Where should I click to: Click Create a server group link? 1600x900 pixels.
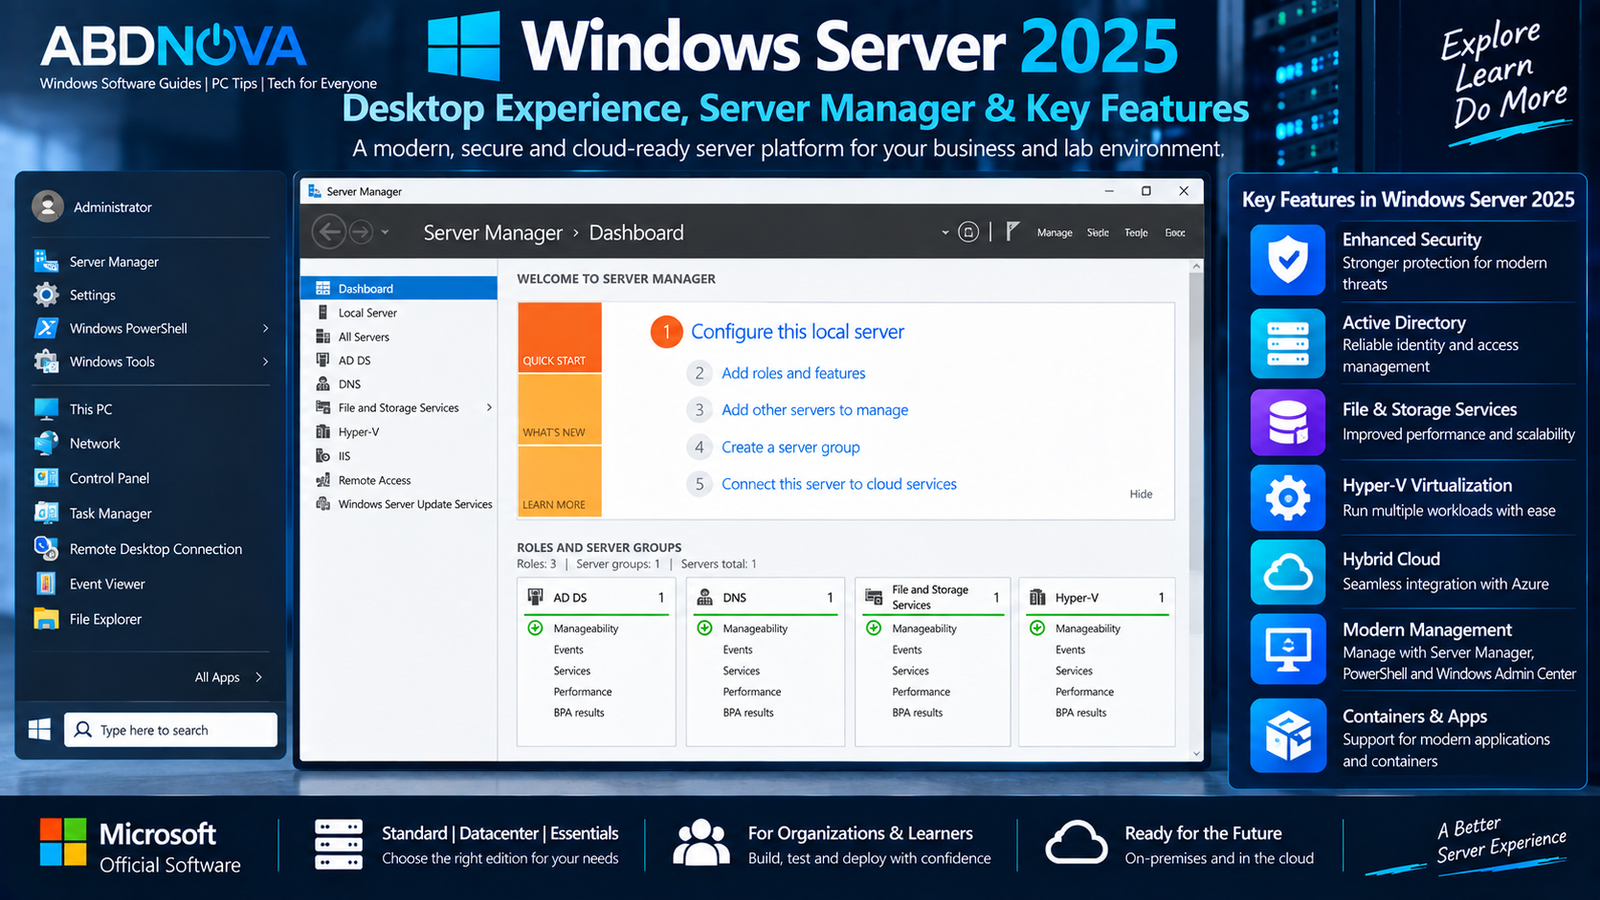(791, 447)
